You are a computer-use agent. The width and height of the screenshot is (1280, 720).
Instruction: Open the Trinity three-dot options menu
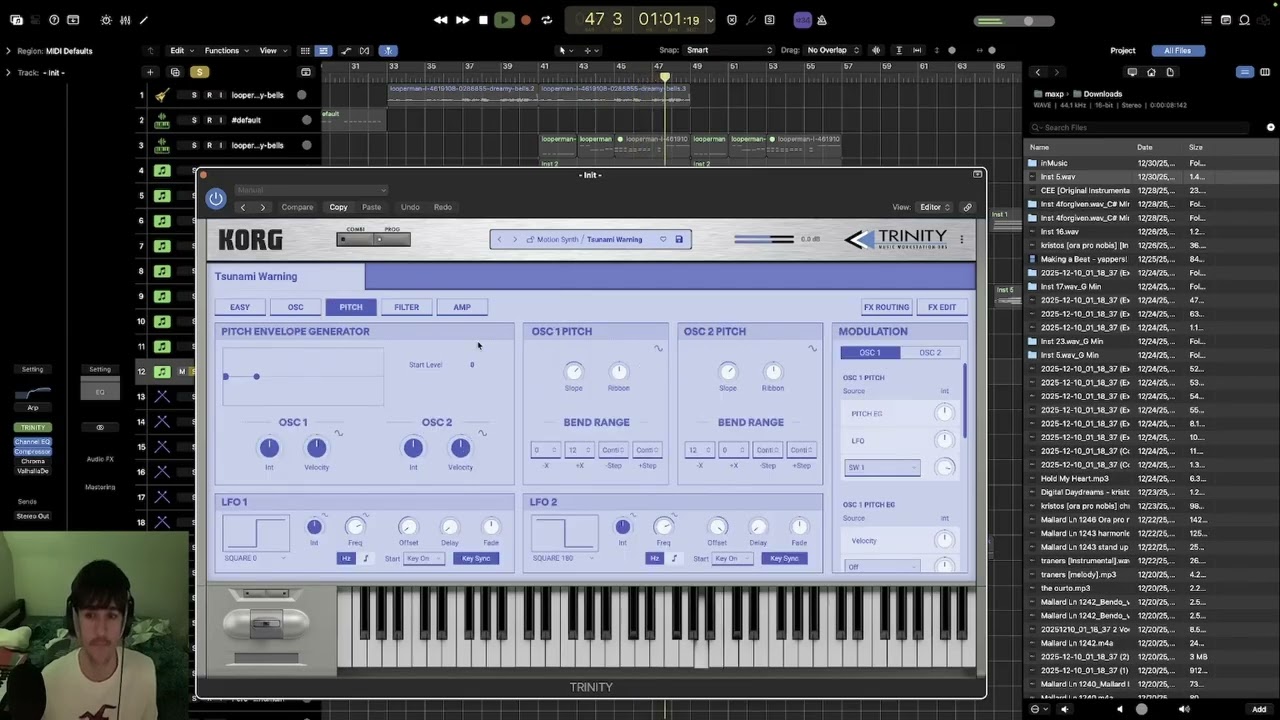click(962, 239)
